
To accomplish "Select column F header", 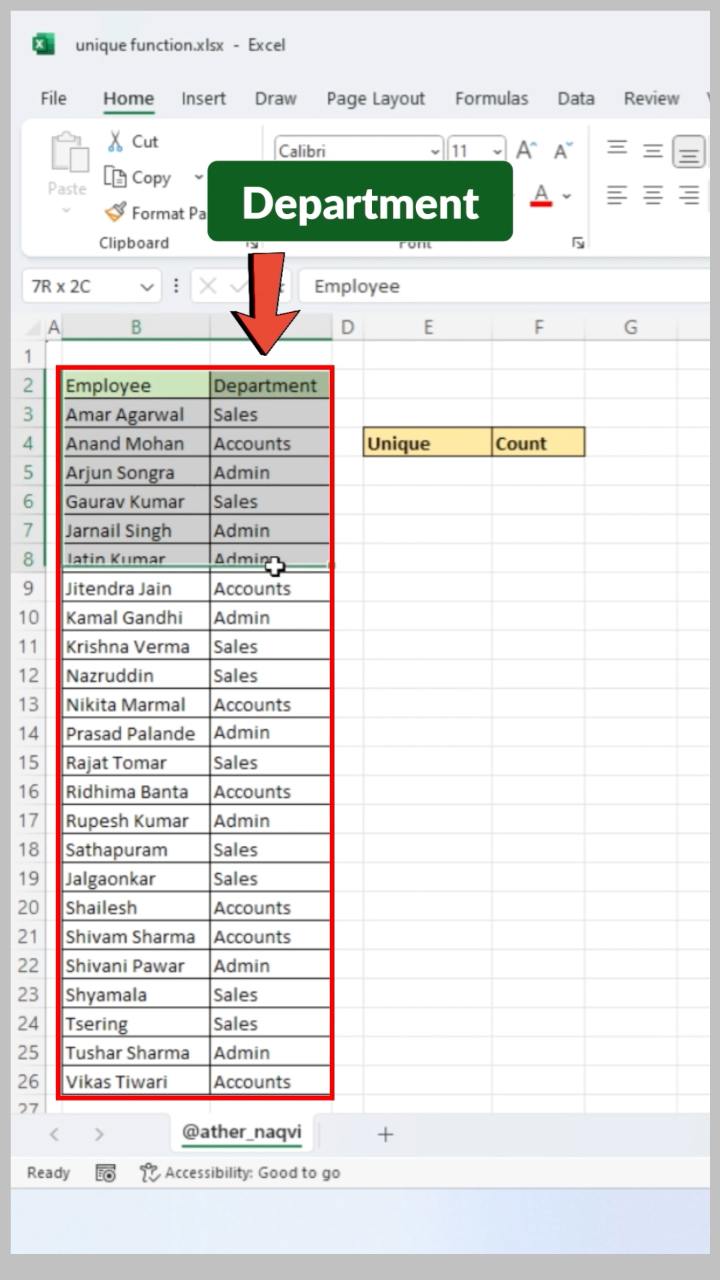I will pyautogui.click(x=538, y=327).
